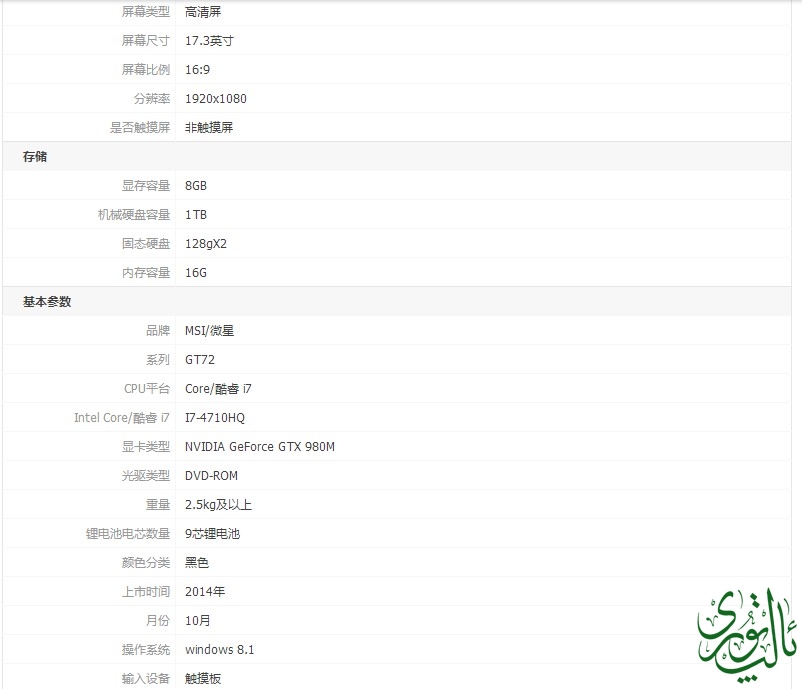
Task: Select the value beside "CPU平台"
Action: tap(218, 389)
